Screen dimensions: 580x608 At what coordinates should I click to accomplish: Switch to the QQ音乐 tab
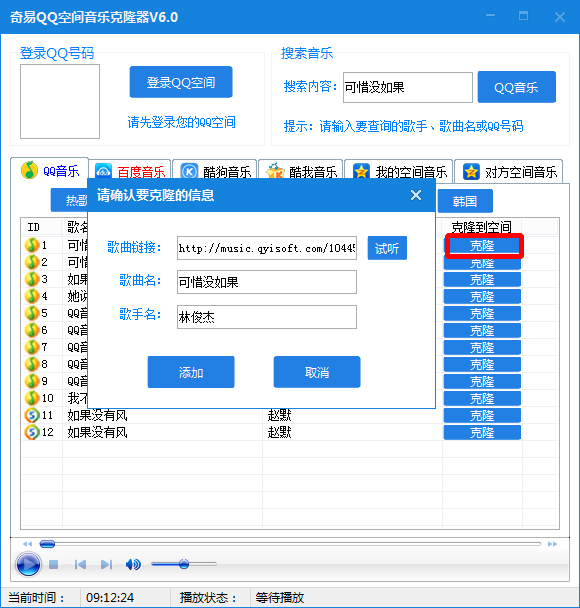click(x=50, y=171)
